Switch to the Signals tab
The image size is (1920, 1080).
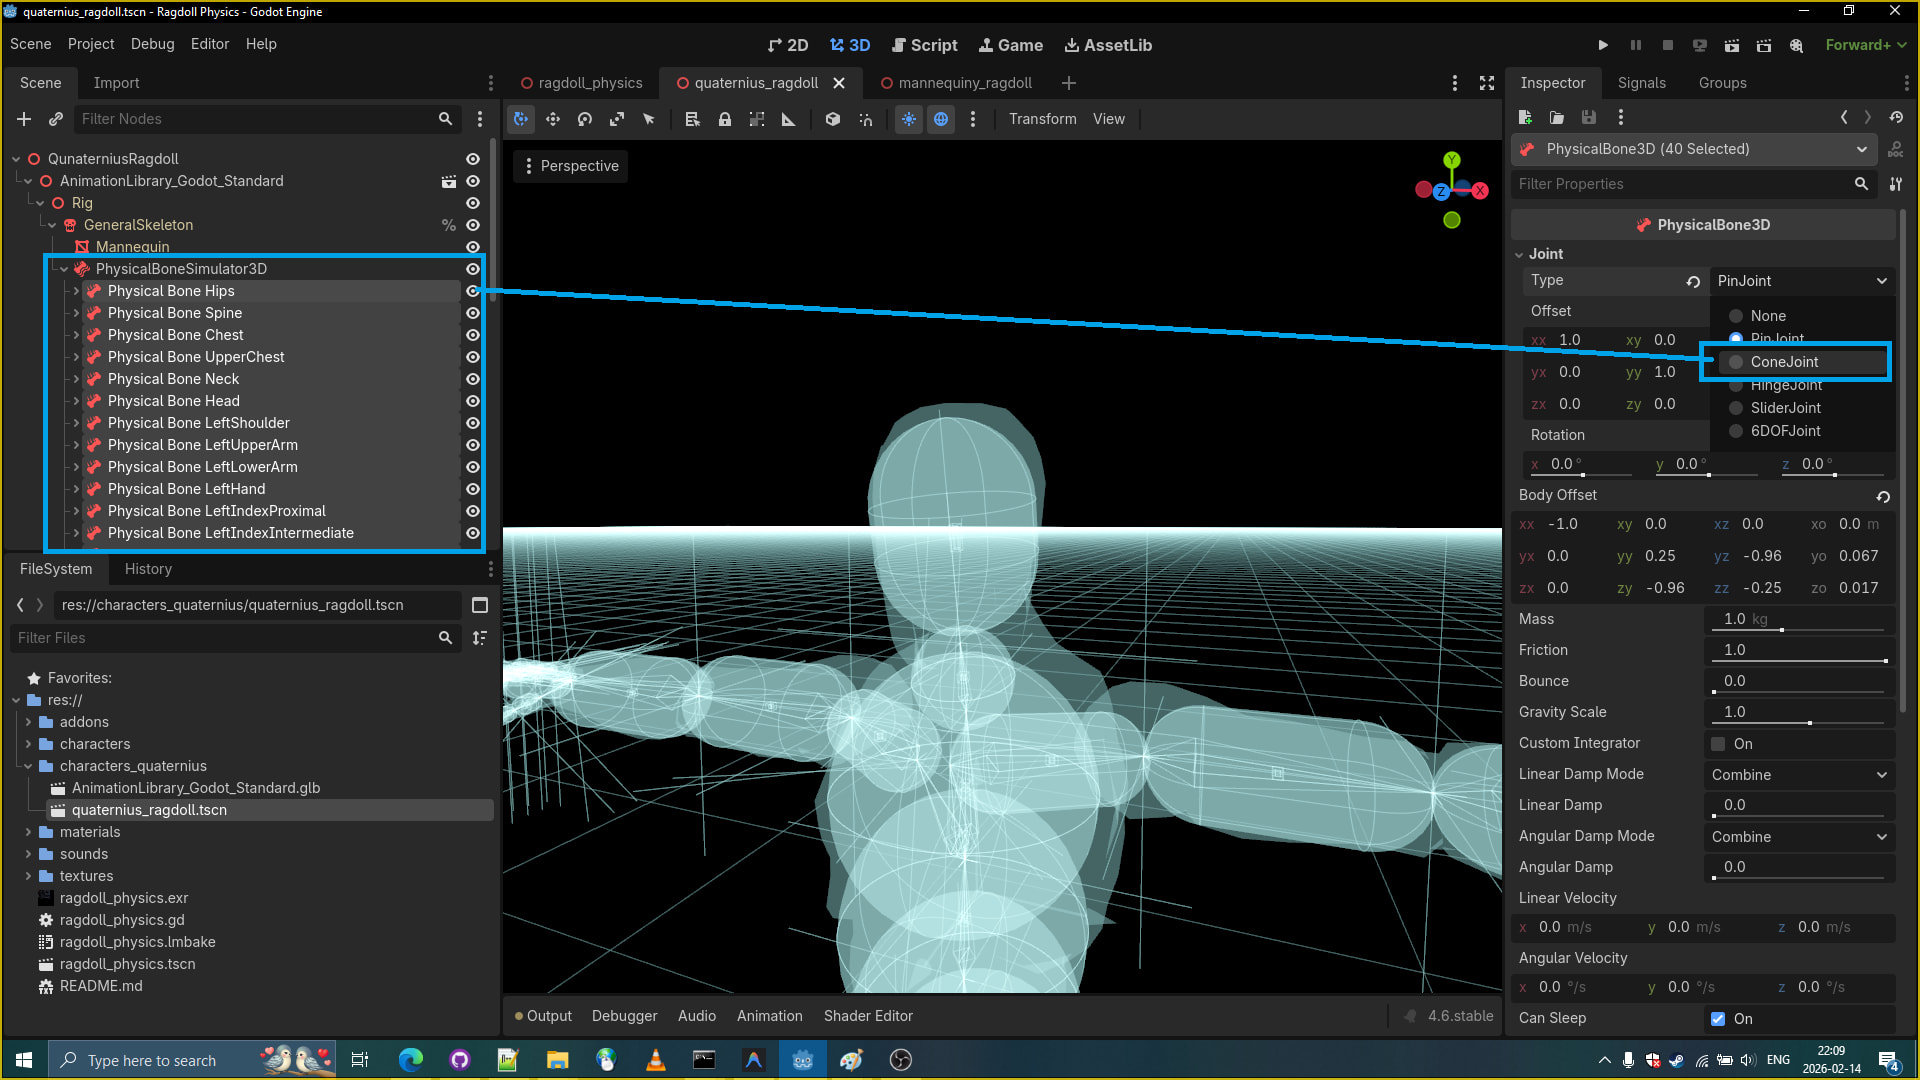[1641, 83]
